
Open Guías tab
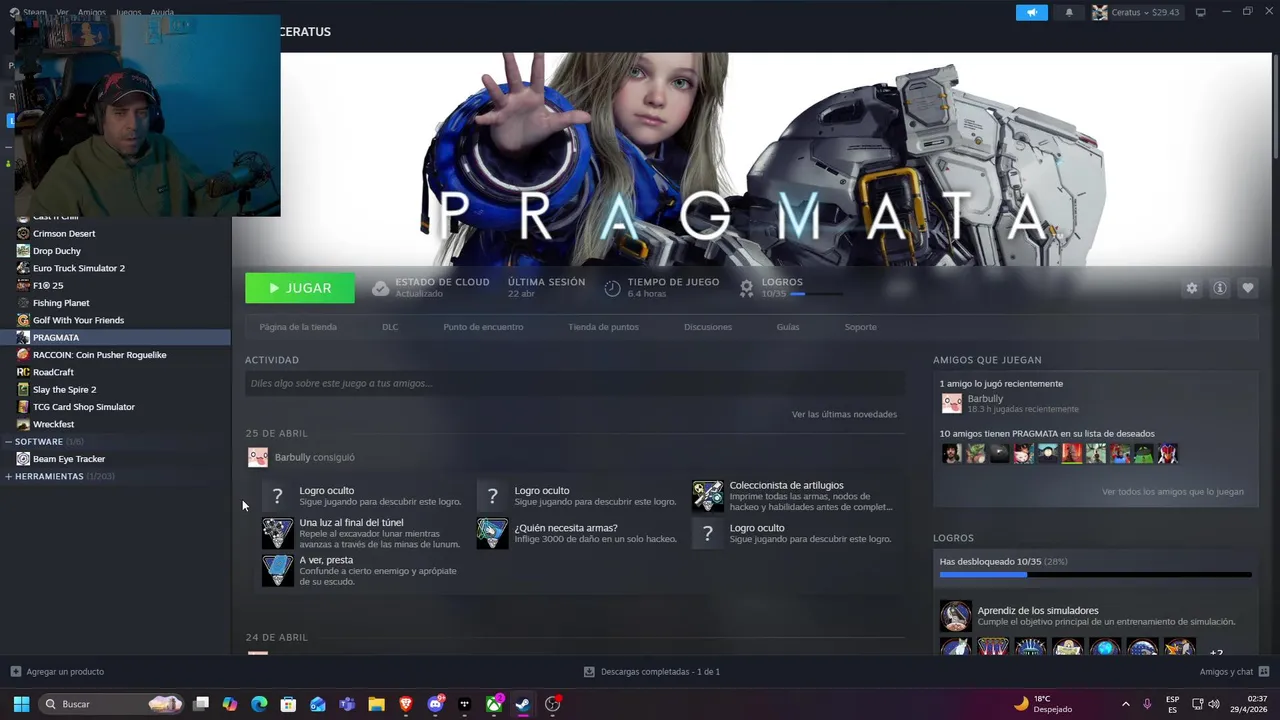(788, 327)
